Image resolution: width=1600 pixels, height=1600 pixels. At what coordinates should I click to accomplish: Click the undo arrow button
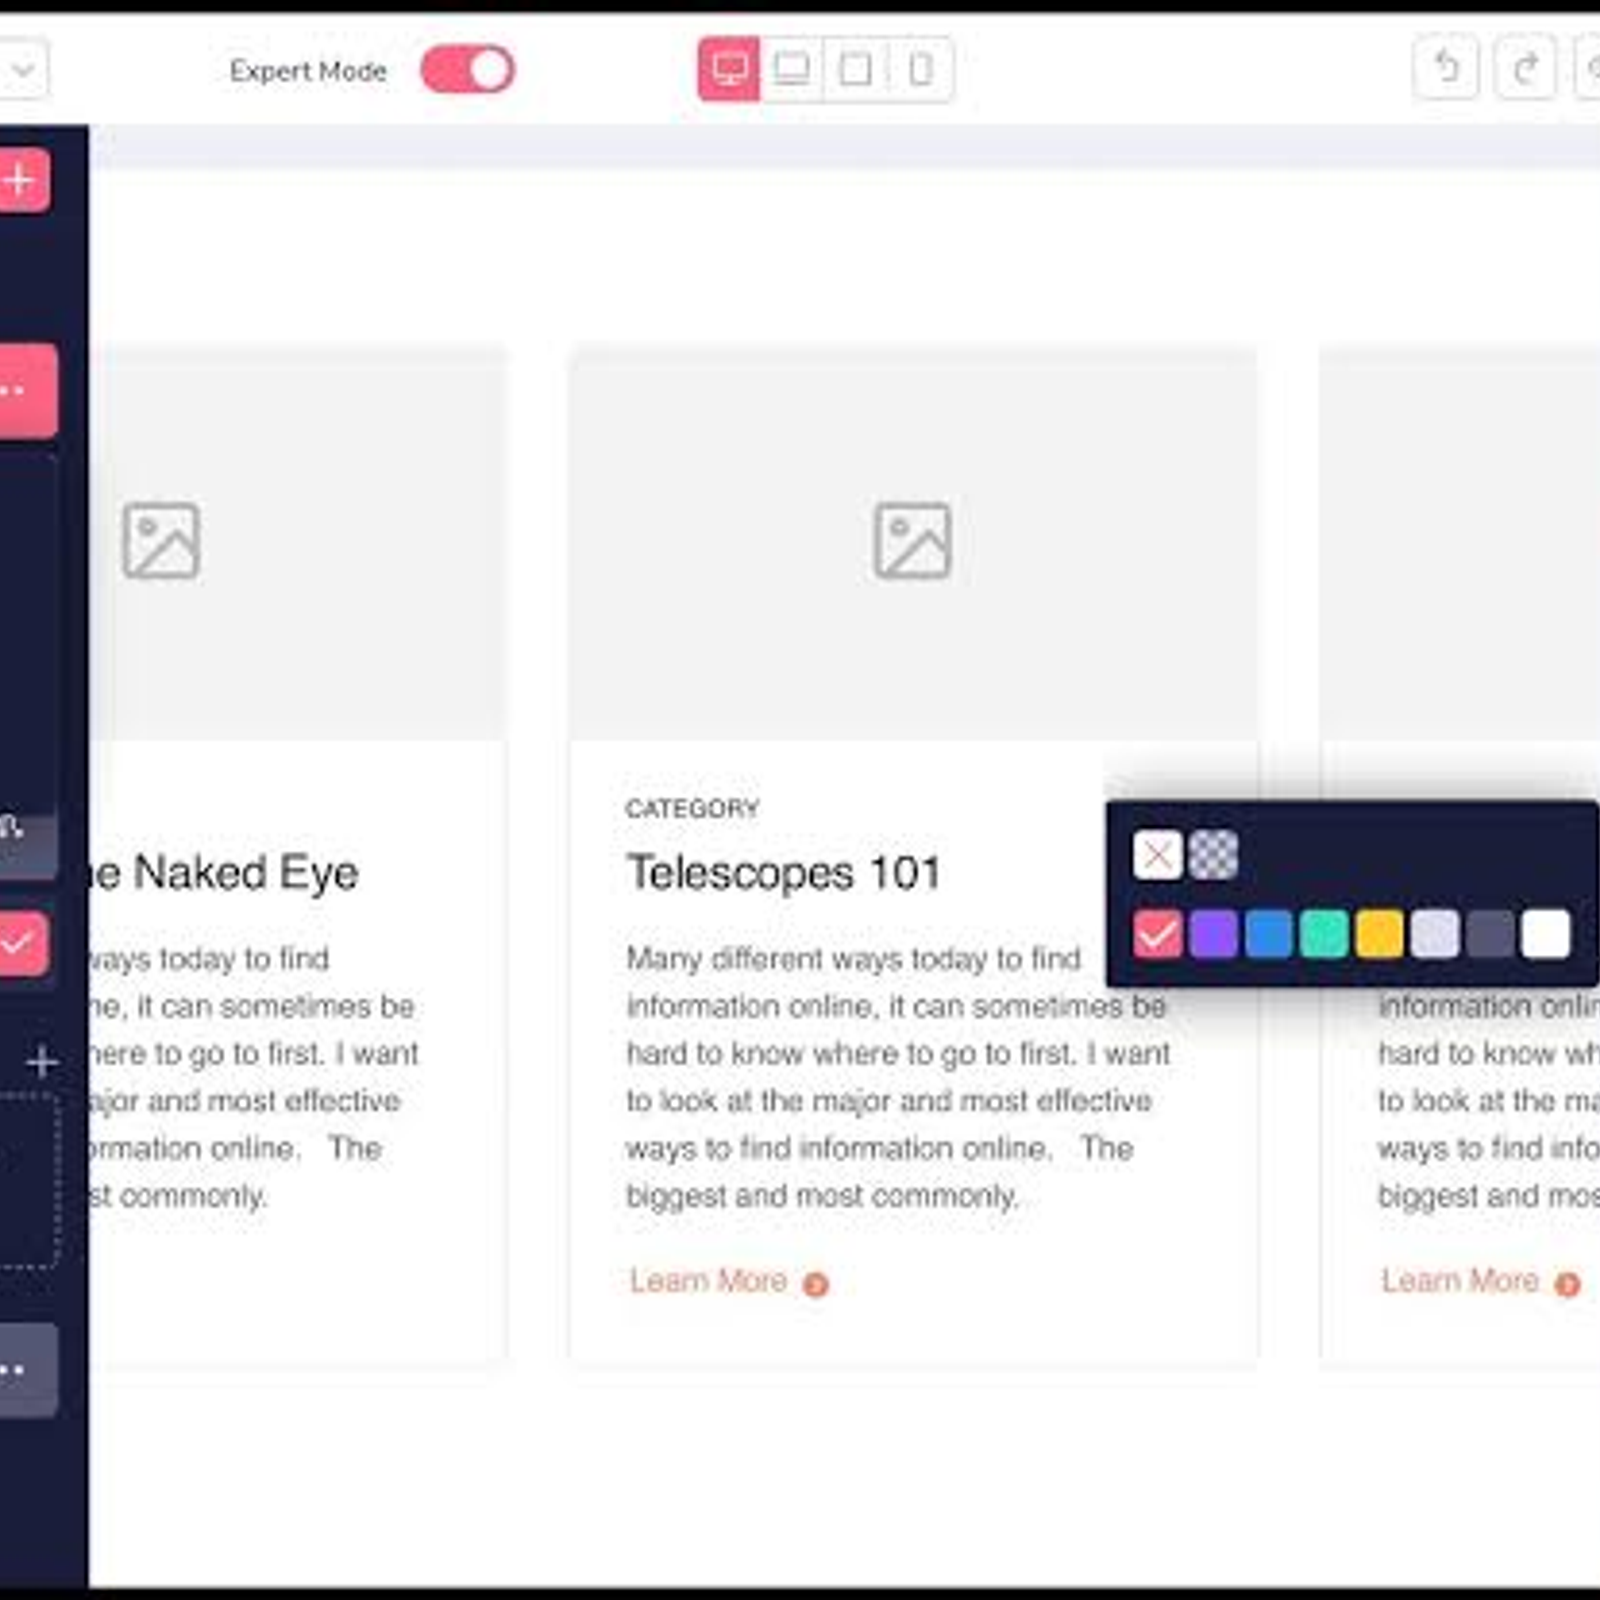tap(1445, 69)
